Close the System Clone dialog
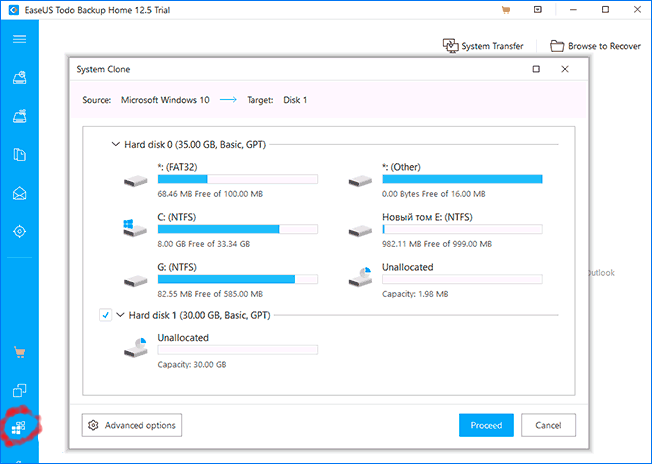Image resolution: width=652 pixels, height=464 pixels. (565, 69)
